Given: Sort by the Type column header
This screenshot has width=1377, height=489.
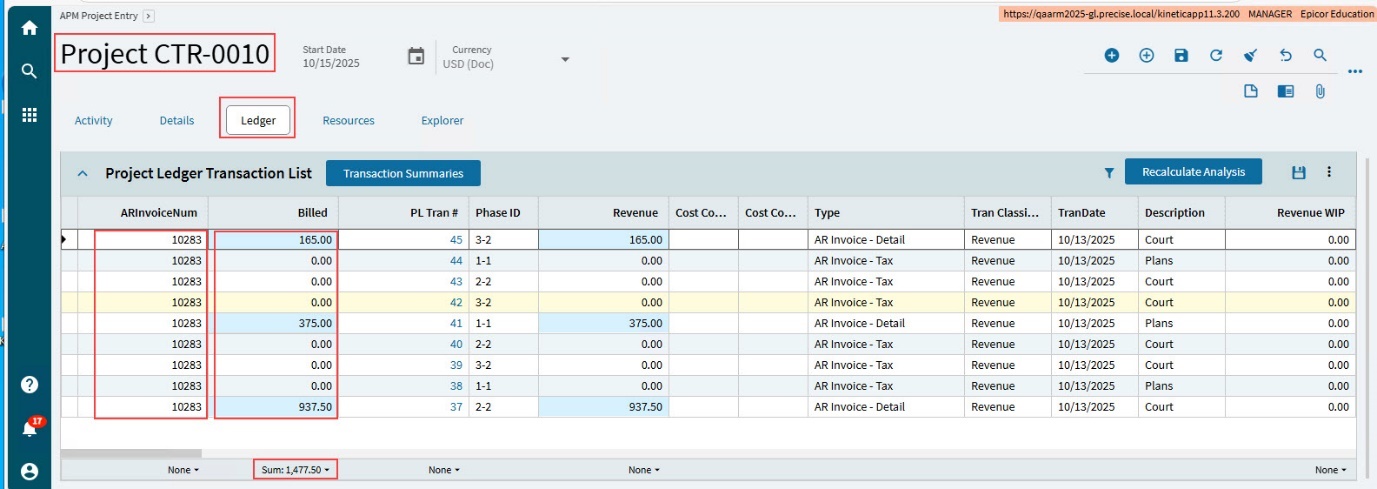Looking at the screenshot, I should click(886, 212).
